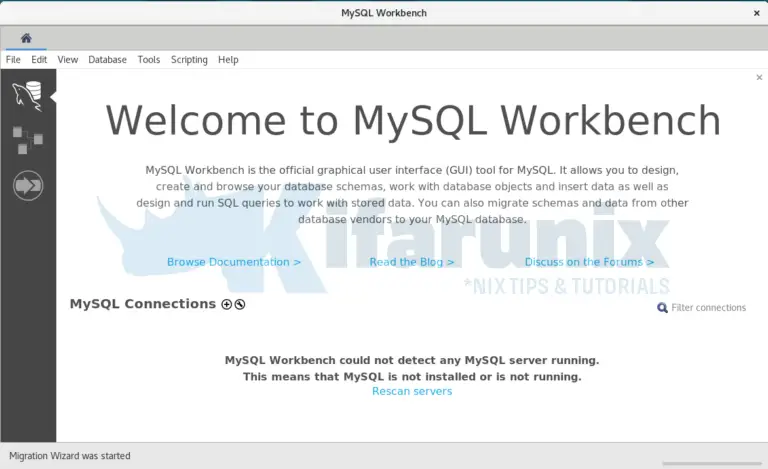Click the status bar progress indicator

(712, 463)
